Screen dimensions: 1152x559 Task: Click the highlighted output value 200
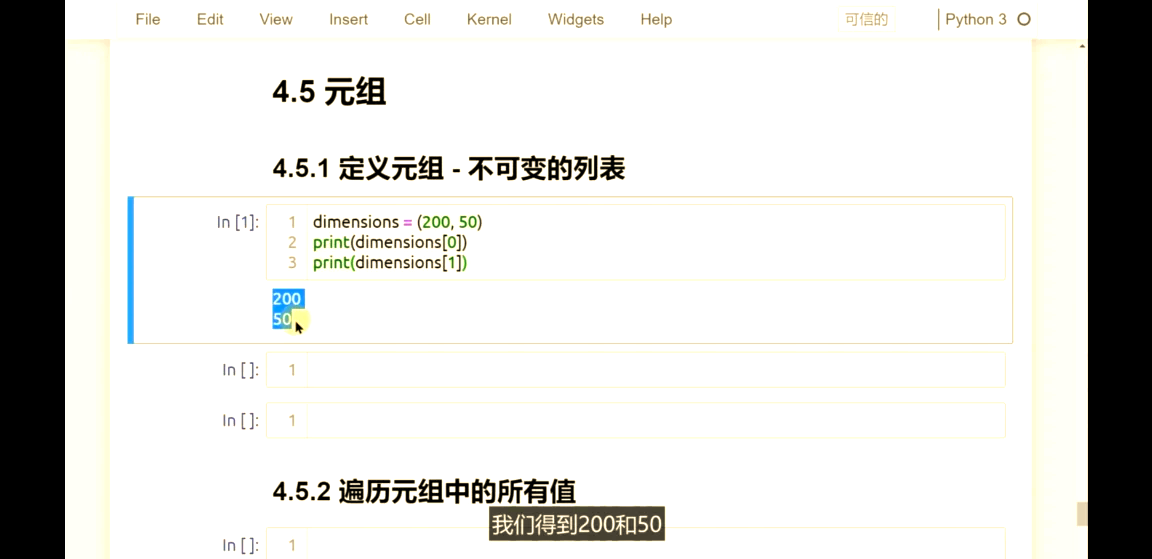[288, 299]
